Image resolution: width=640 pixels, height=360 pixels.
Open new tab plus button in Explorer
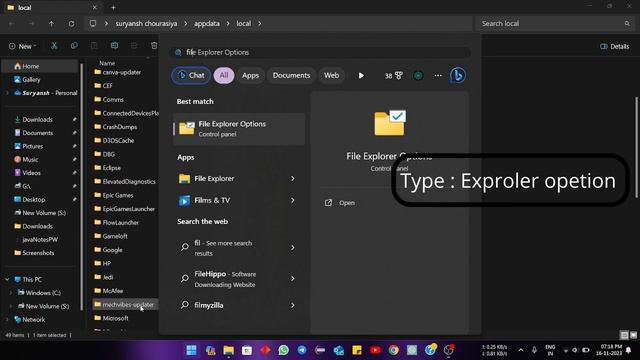click(113, 7)
